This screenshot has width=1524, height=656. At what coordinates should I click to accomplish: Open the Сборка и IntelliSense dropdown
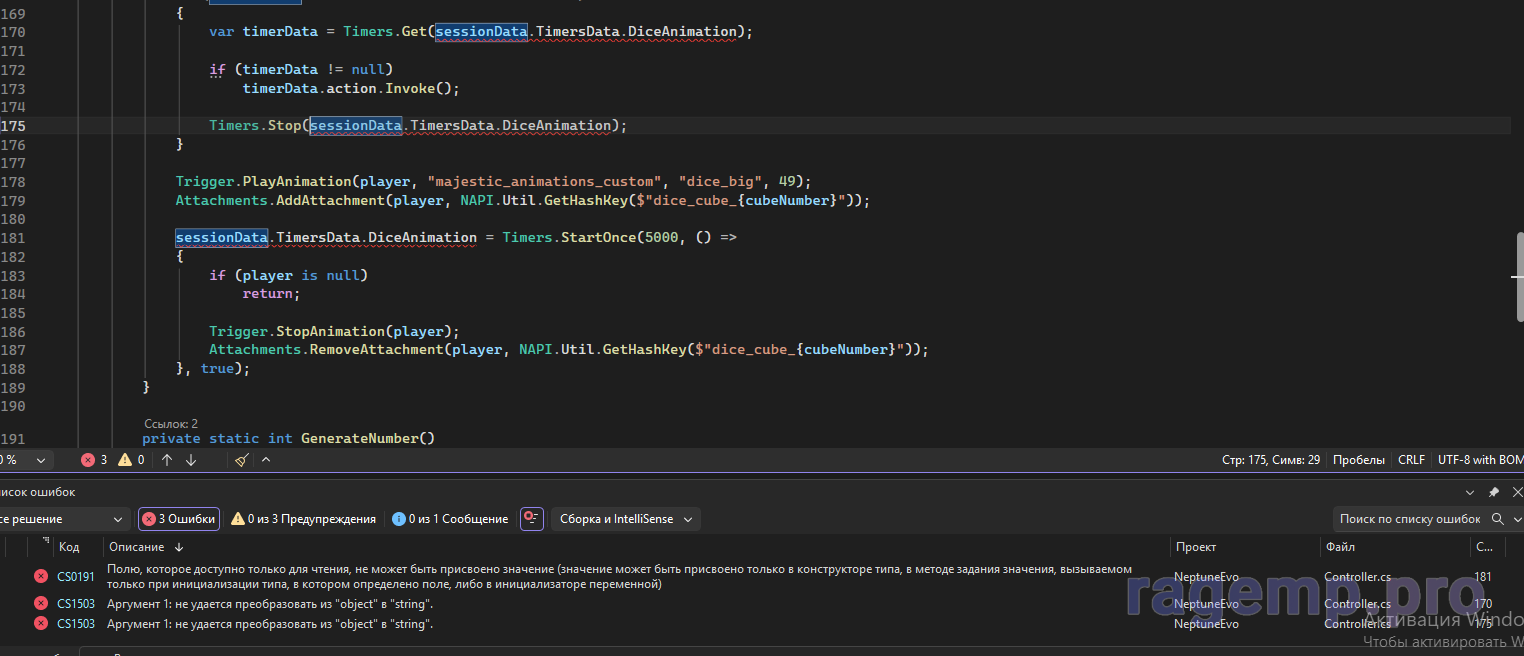(x=625, y=519)
